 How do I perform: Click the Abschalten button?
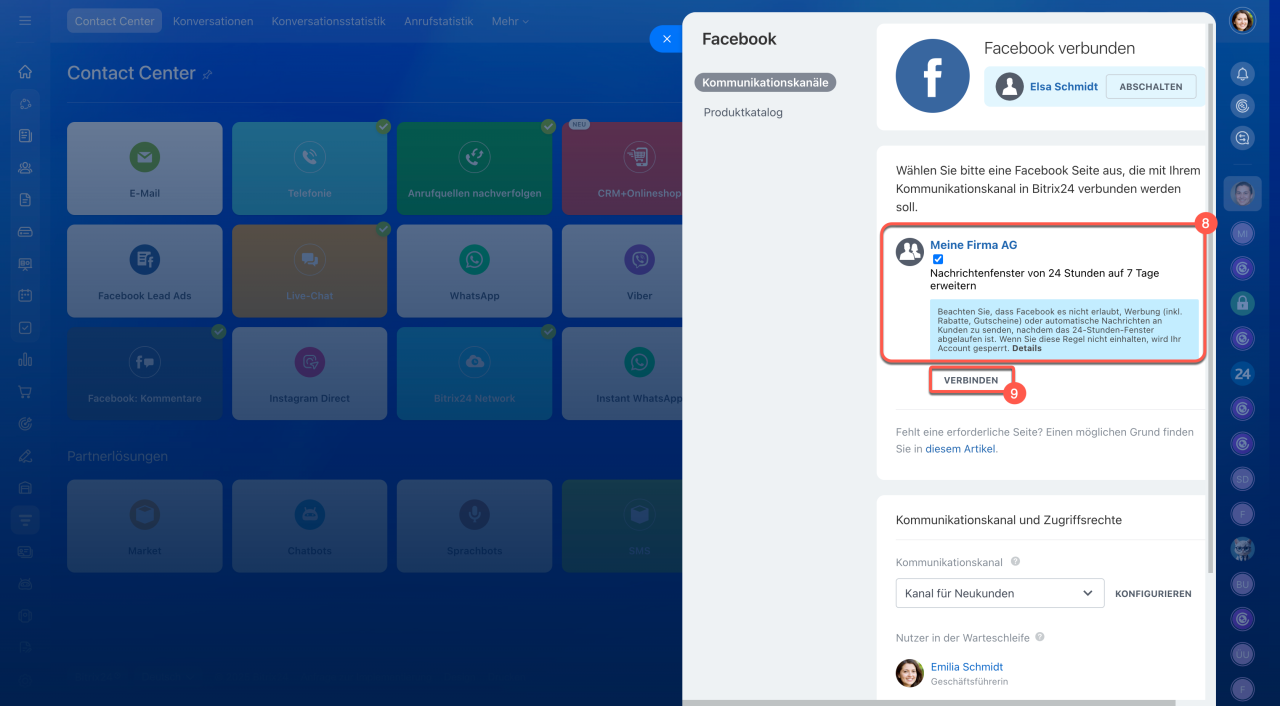pos(1151,87)
